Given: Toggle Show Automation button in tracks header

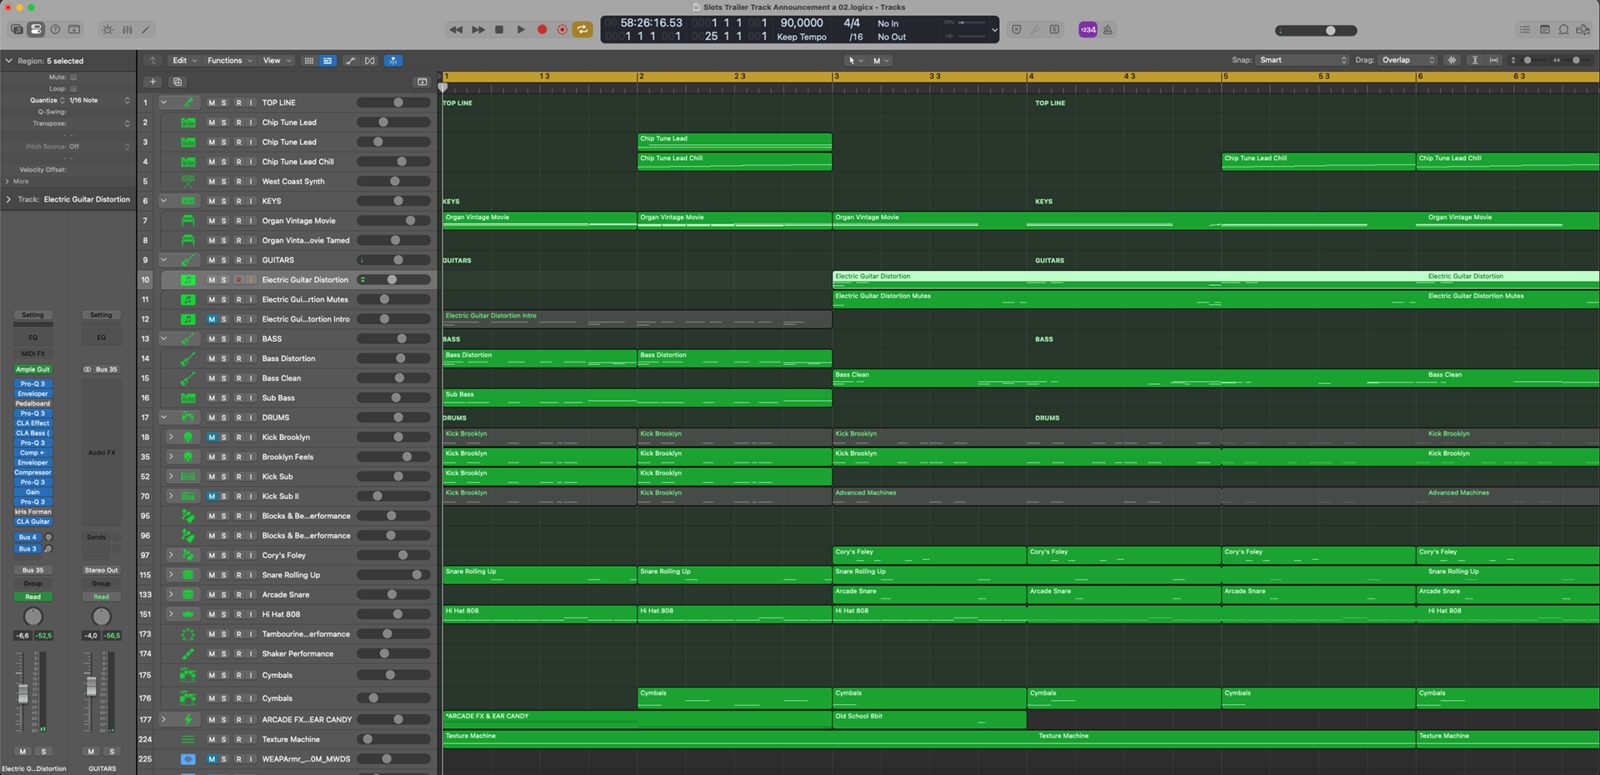Looking at the screenshot, I should [351, 60].
